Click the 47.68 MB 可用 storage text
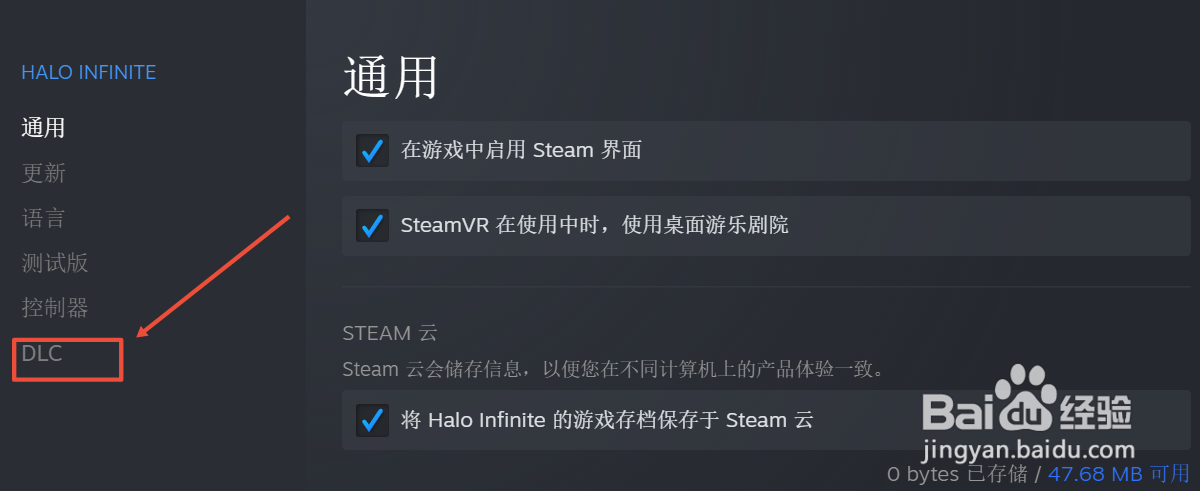Screen dimensions: 1200x491 [1118, 474]
